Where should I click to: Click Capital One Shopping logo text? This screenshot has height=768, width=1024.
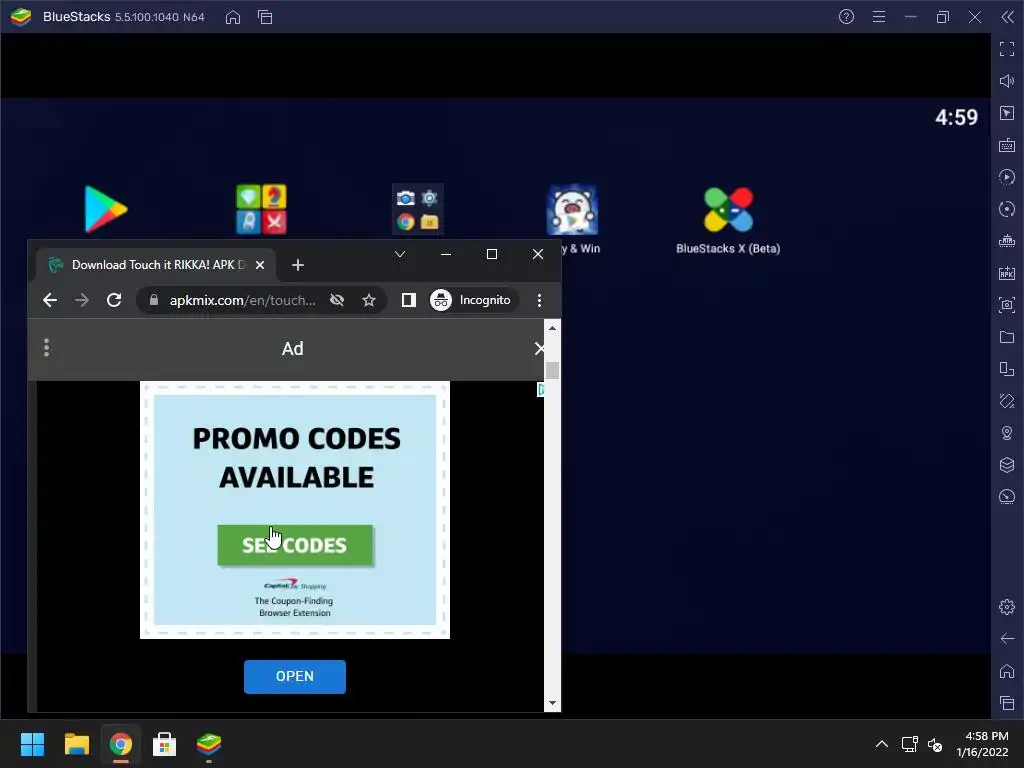[x=295, y=584]
